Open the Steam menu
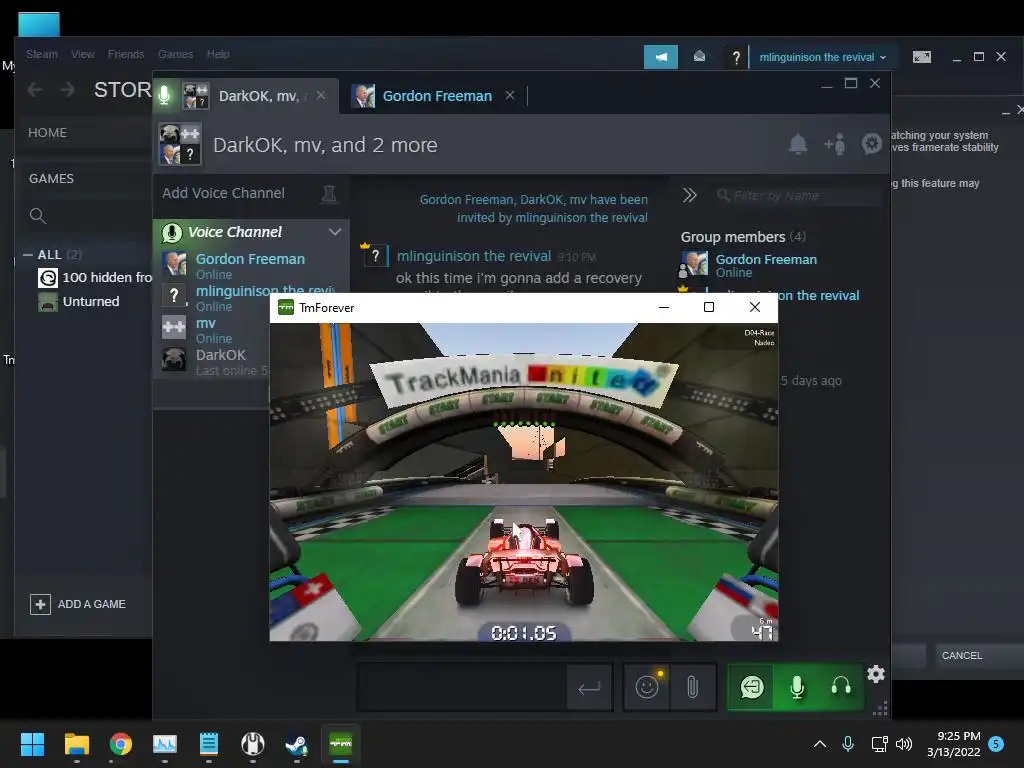This screenshot has height=768, width=1024. click(x=42, y=54)
